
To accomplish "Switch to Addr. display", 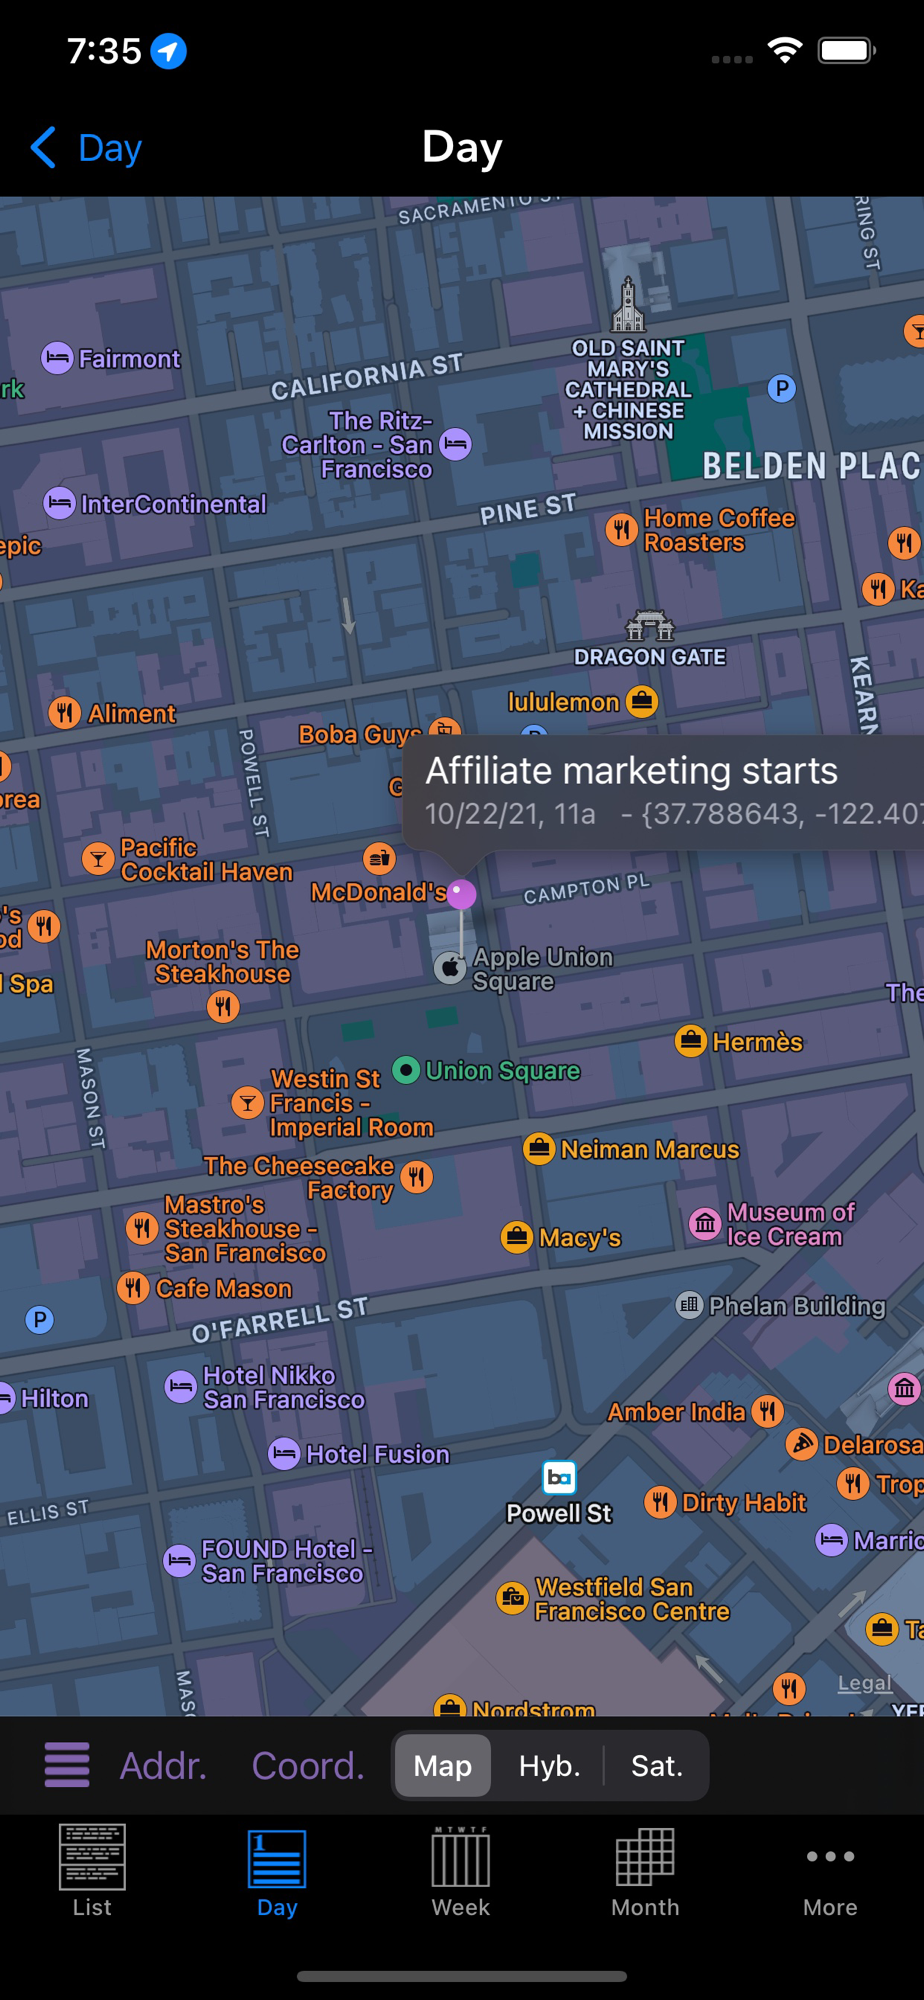I will click(163, 1766).
